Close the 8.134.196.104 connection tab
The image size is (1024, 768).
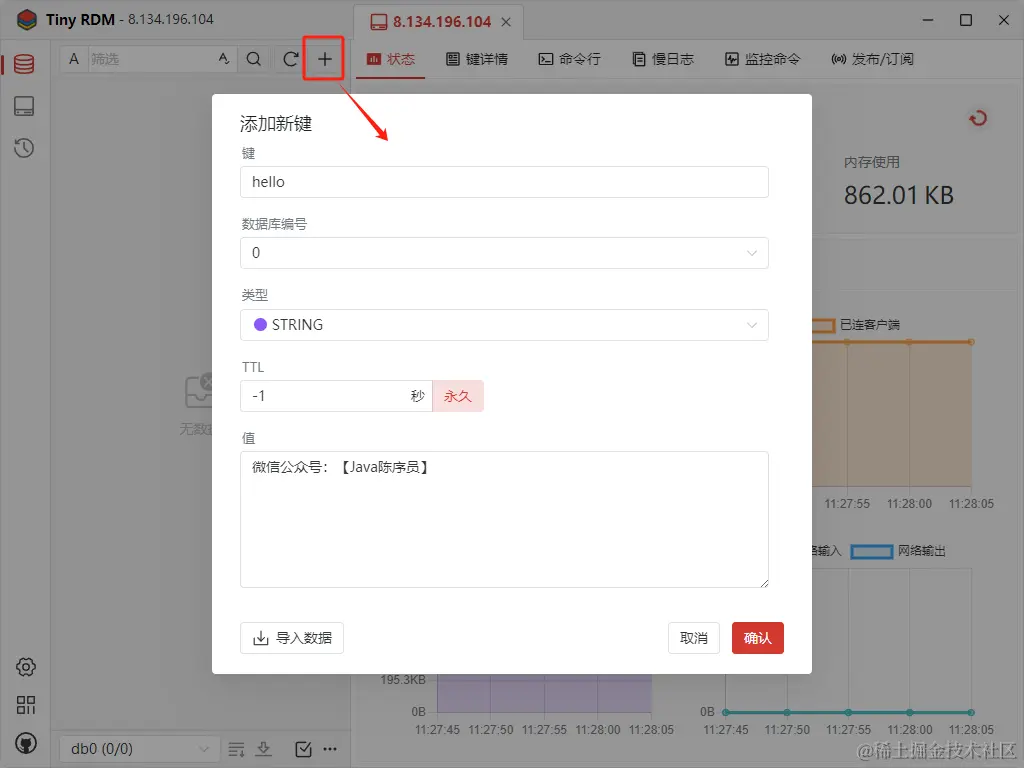(506, 22)
